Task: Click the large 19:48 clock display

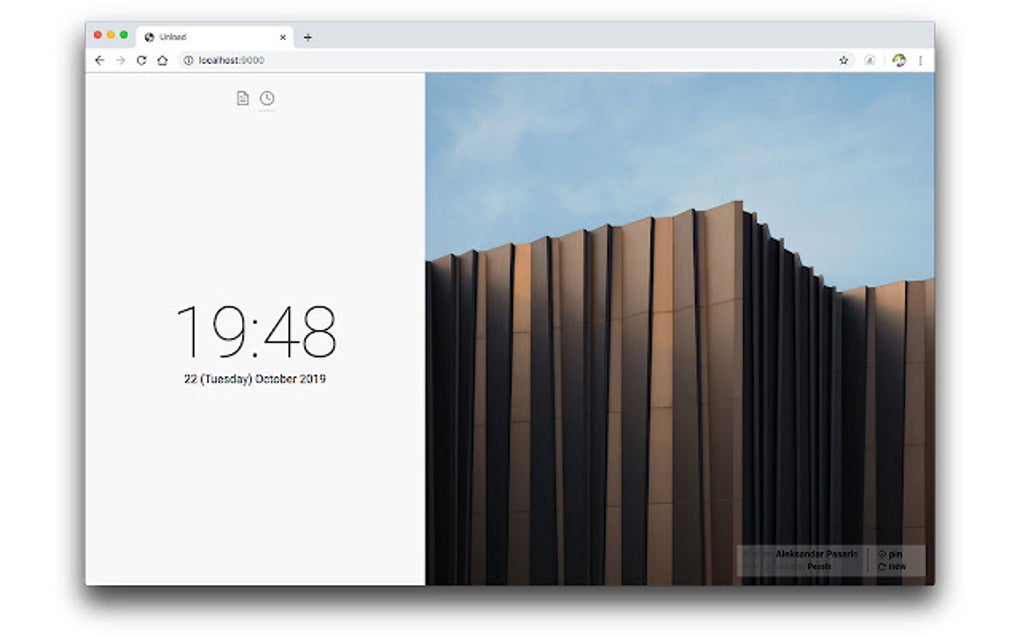Action: 256,330
